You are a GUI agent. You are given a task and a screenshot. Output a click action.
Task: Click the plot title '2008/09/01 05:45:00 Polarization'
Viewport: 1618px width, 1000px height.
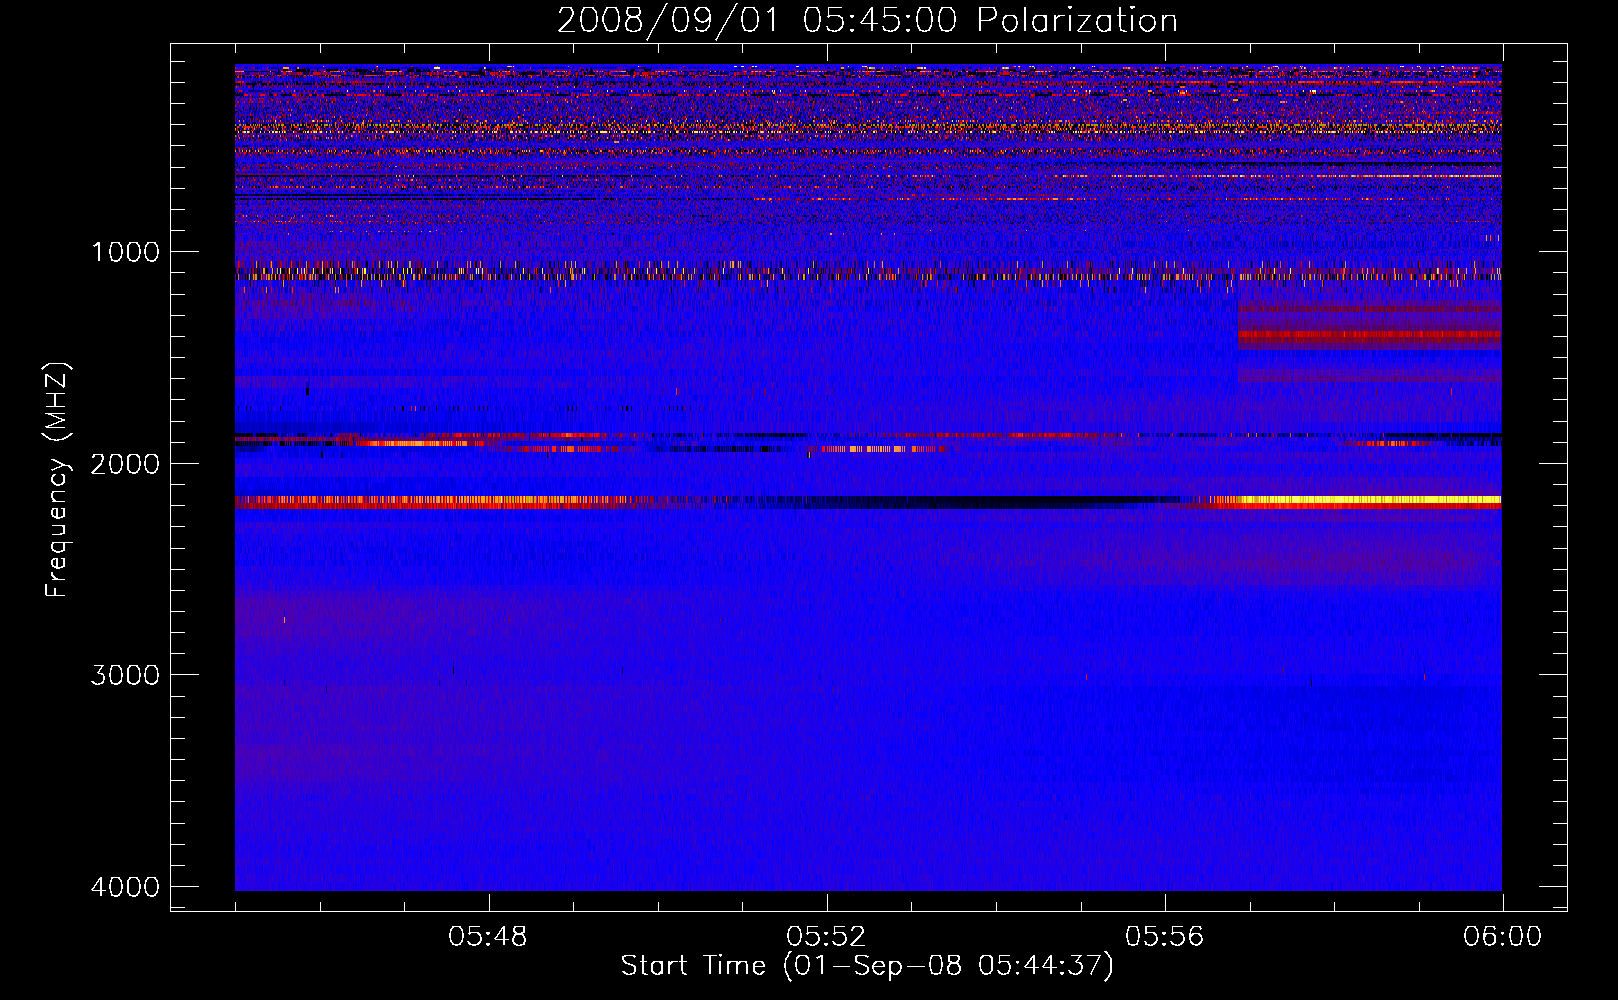coord(867,20)
